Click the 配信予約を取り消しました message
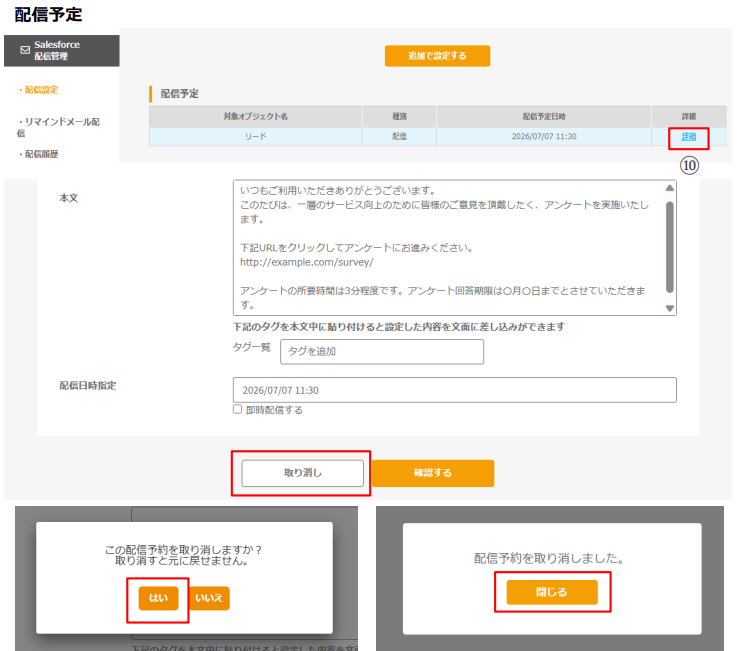Image resolution: width=739 pixels, height=651 pixels. 550,558
